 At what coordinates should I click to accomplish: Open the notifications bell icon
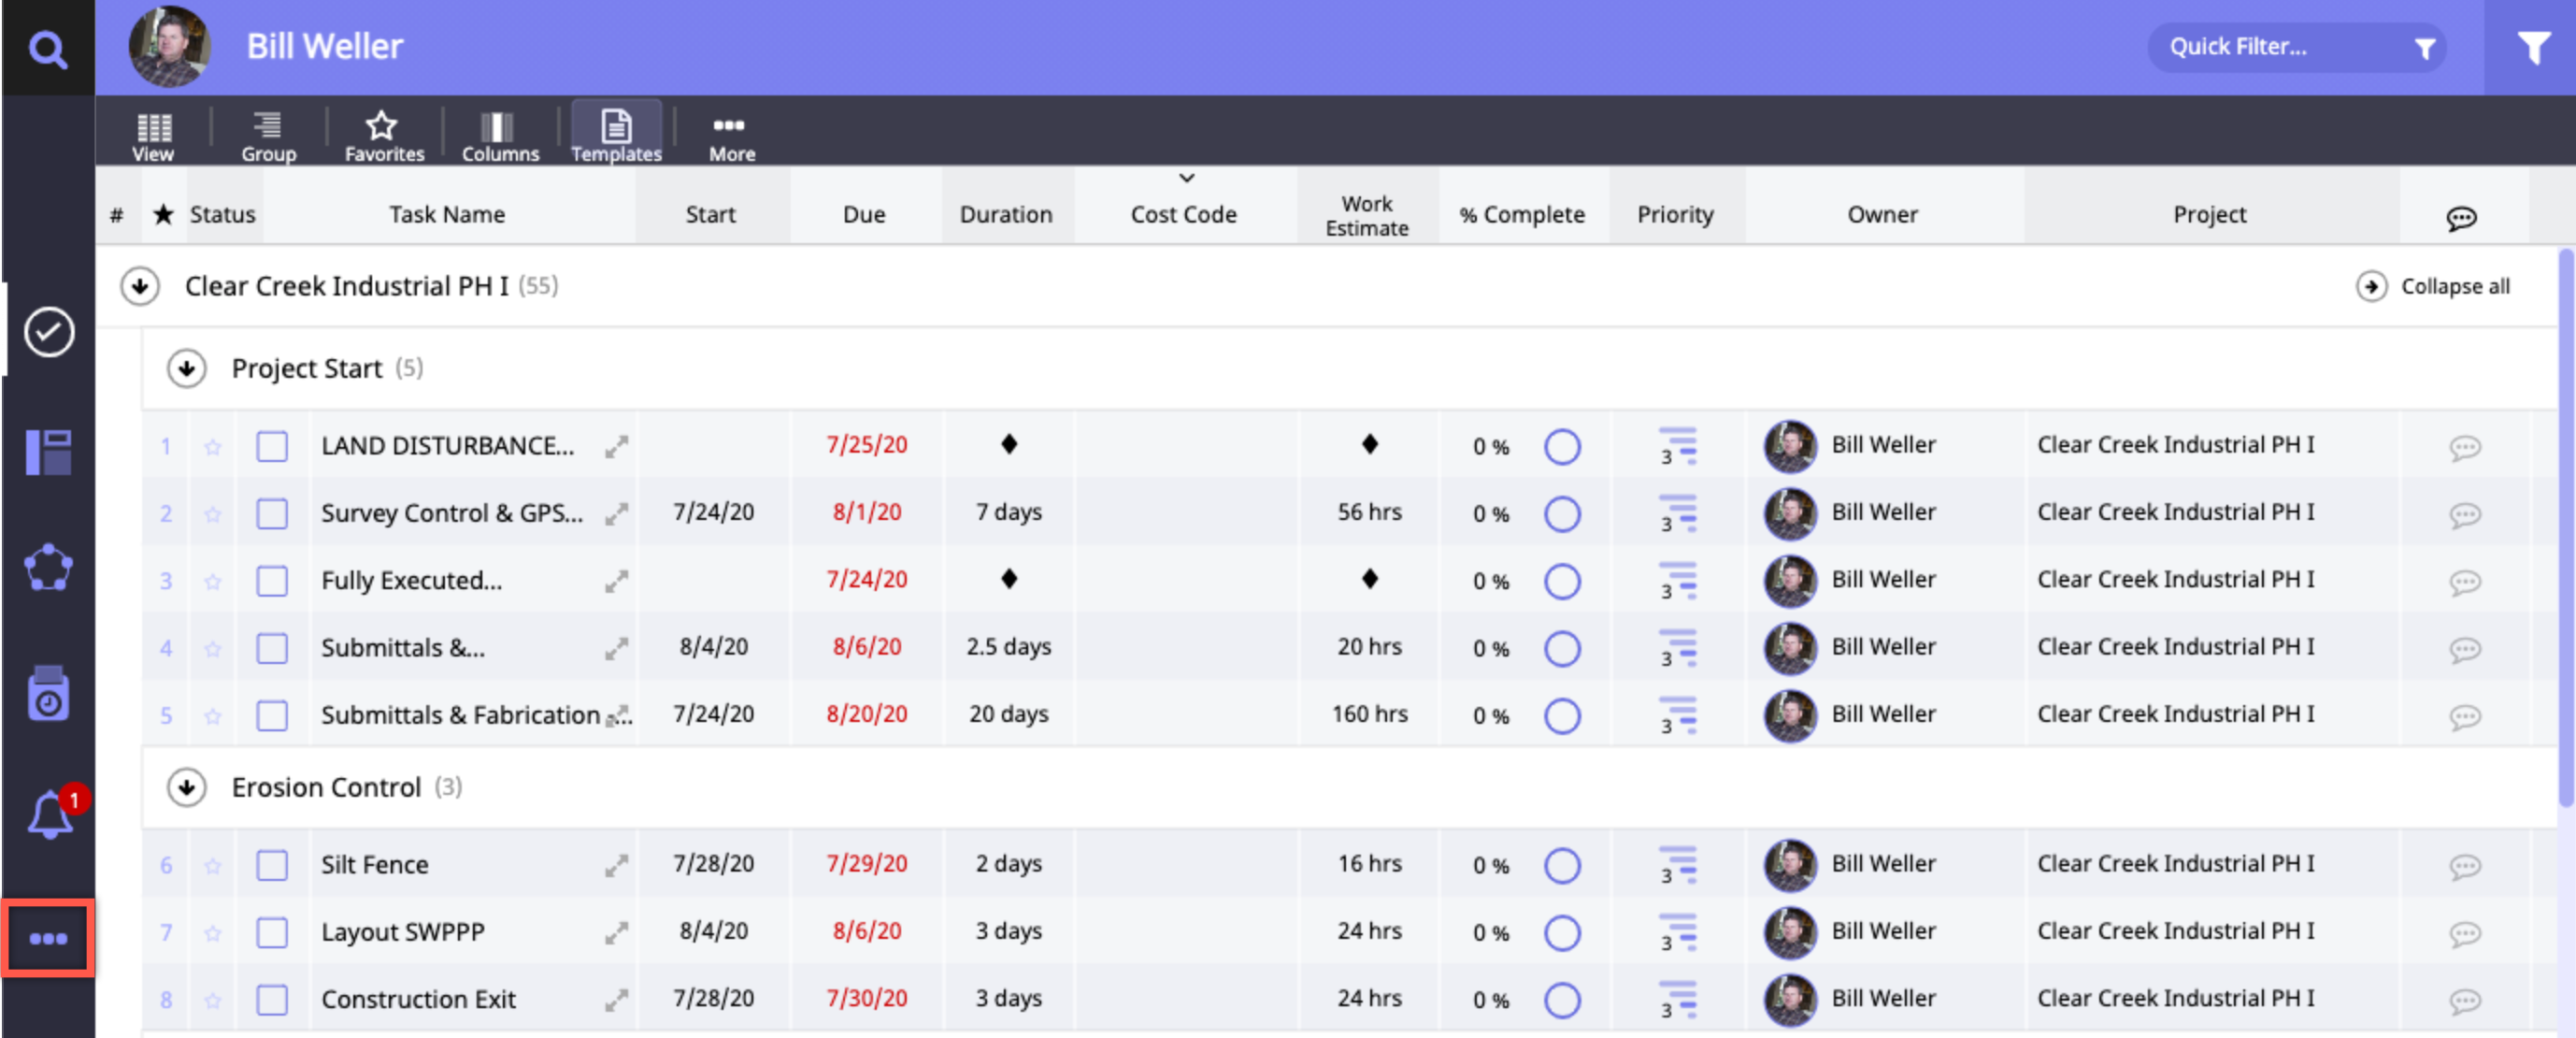(49, 814)
